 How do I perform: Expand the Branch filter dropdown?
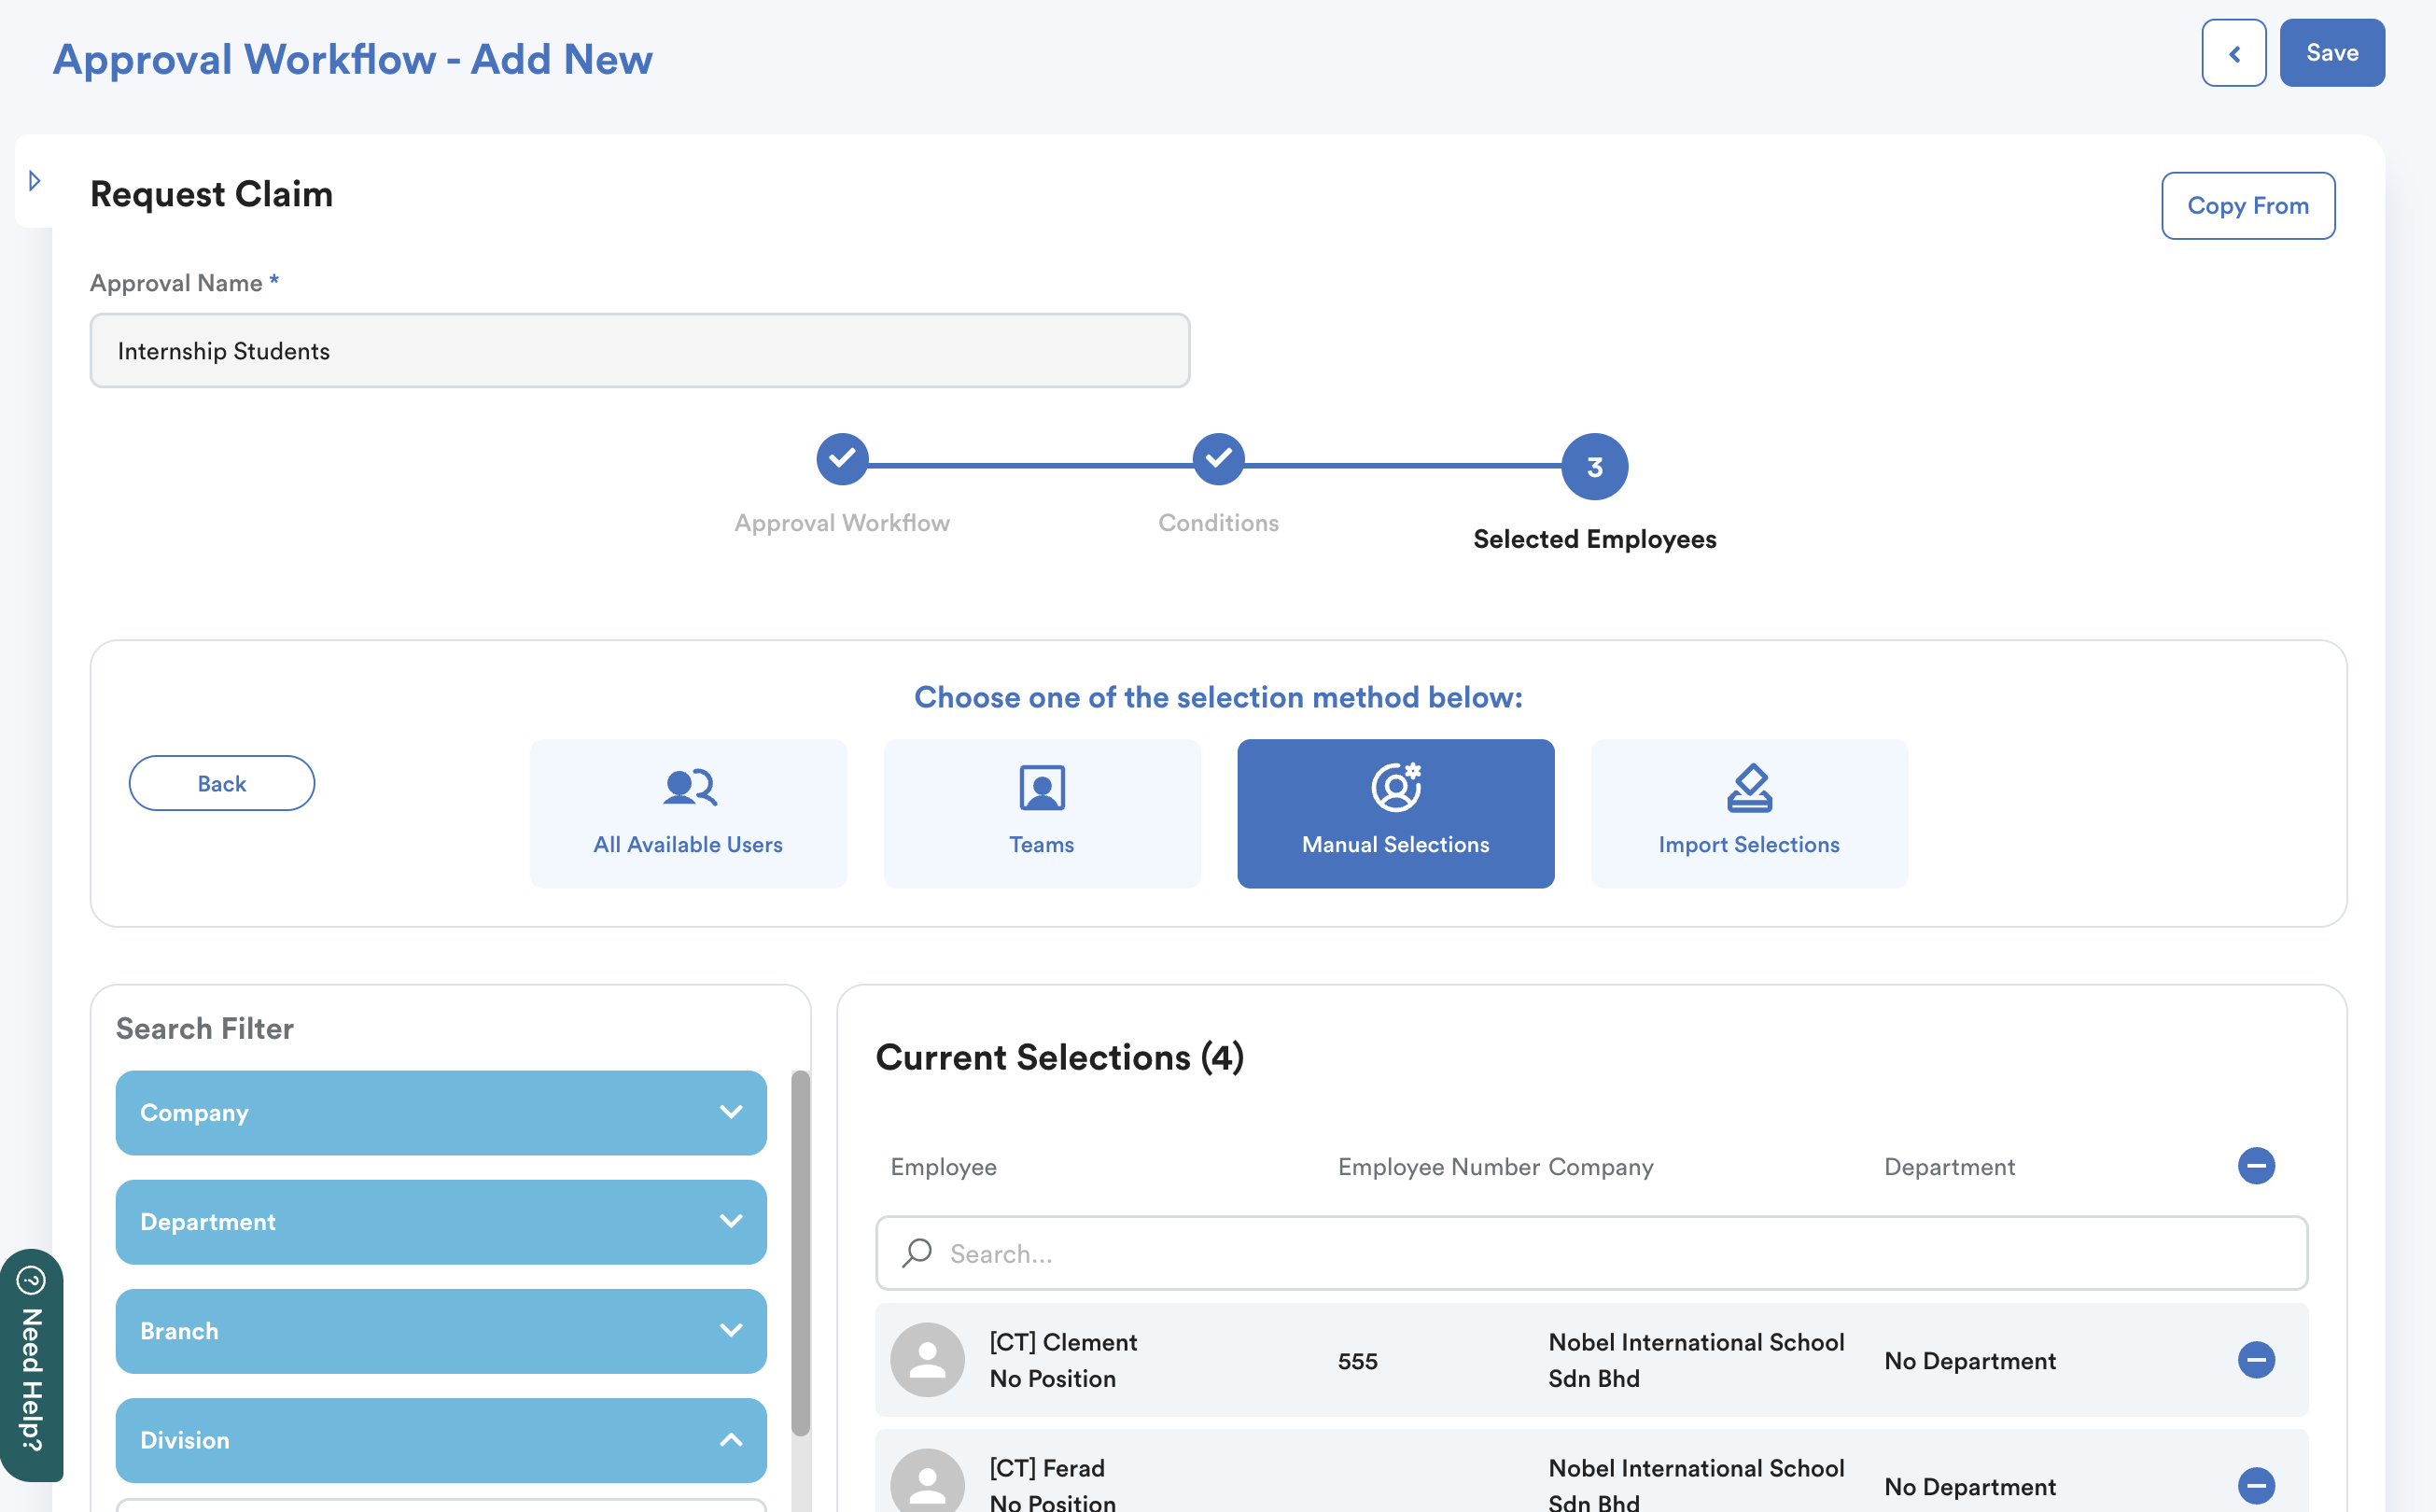coord(441,1331)
